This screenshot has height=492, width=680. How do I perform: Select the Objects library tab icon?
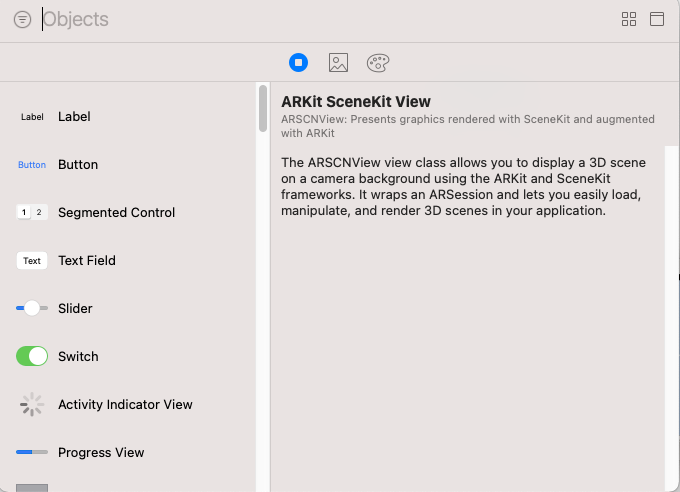pos(298,62)
